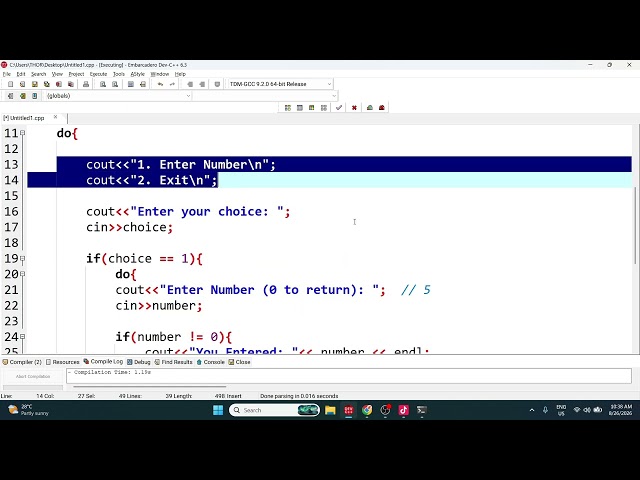Create a new source file via toolbar
This screenshot has height=480, width=640.
(x=11, y=84)
